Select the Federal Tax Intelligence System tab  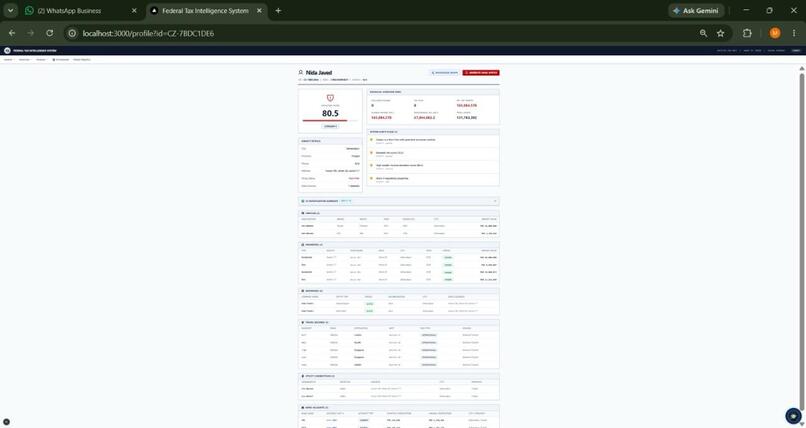(x=207, y=11)
